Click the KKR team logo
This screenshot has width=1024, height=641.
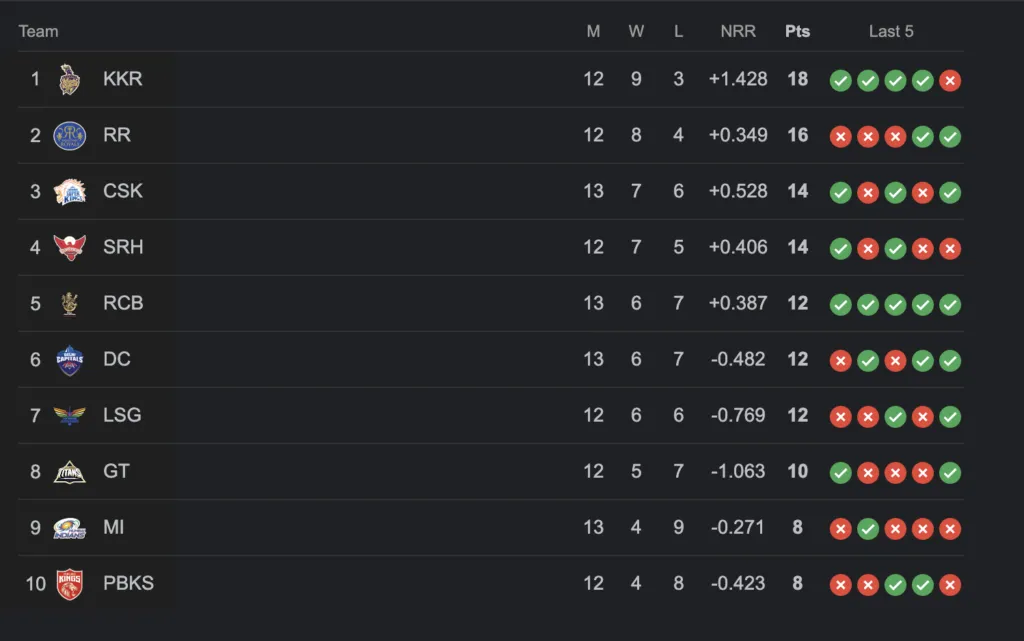coord(69,80)
